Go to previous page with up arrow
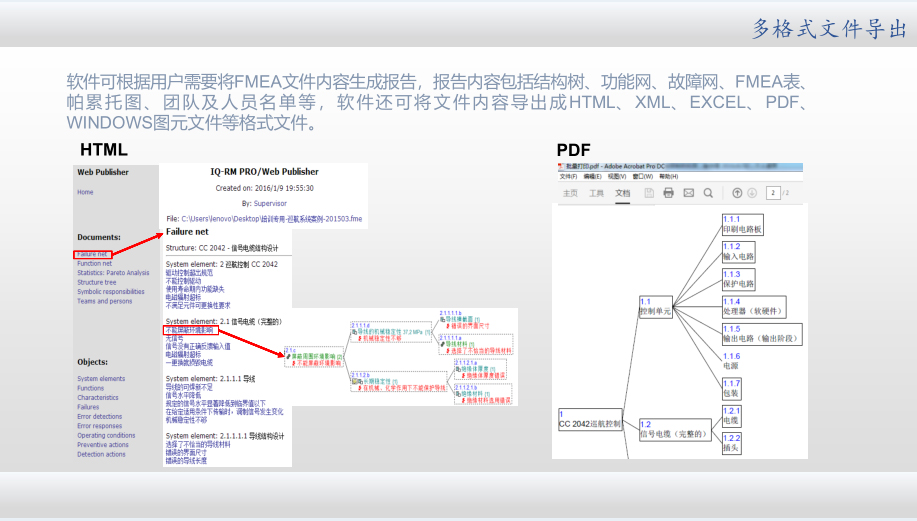Screen dimensions: 917x521 coord(738,193)
